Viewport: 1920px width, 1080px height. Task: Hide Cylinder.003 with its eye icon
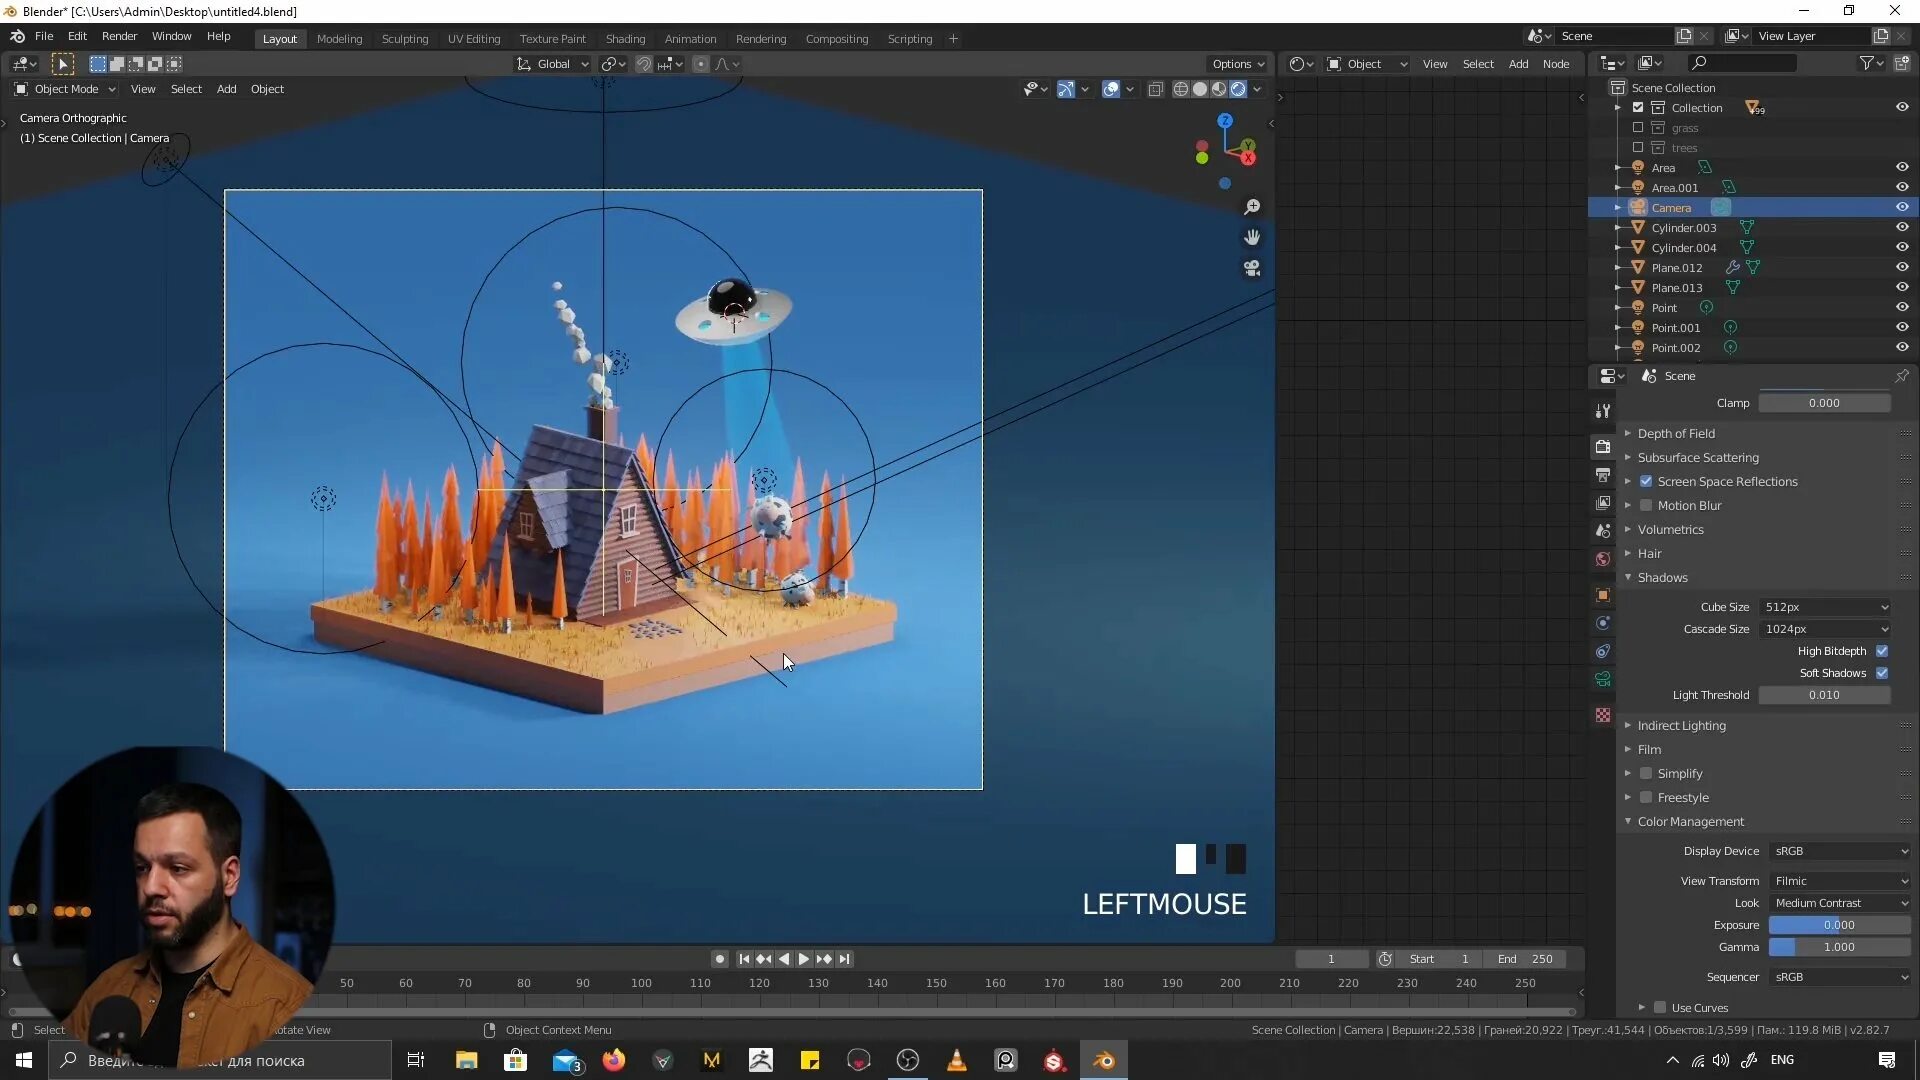[x=1902, y=228]
